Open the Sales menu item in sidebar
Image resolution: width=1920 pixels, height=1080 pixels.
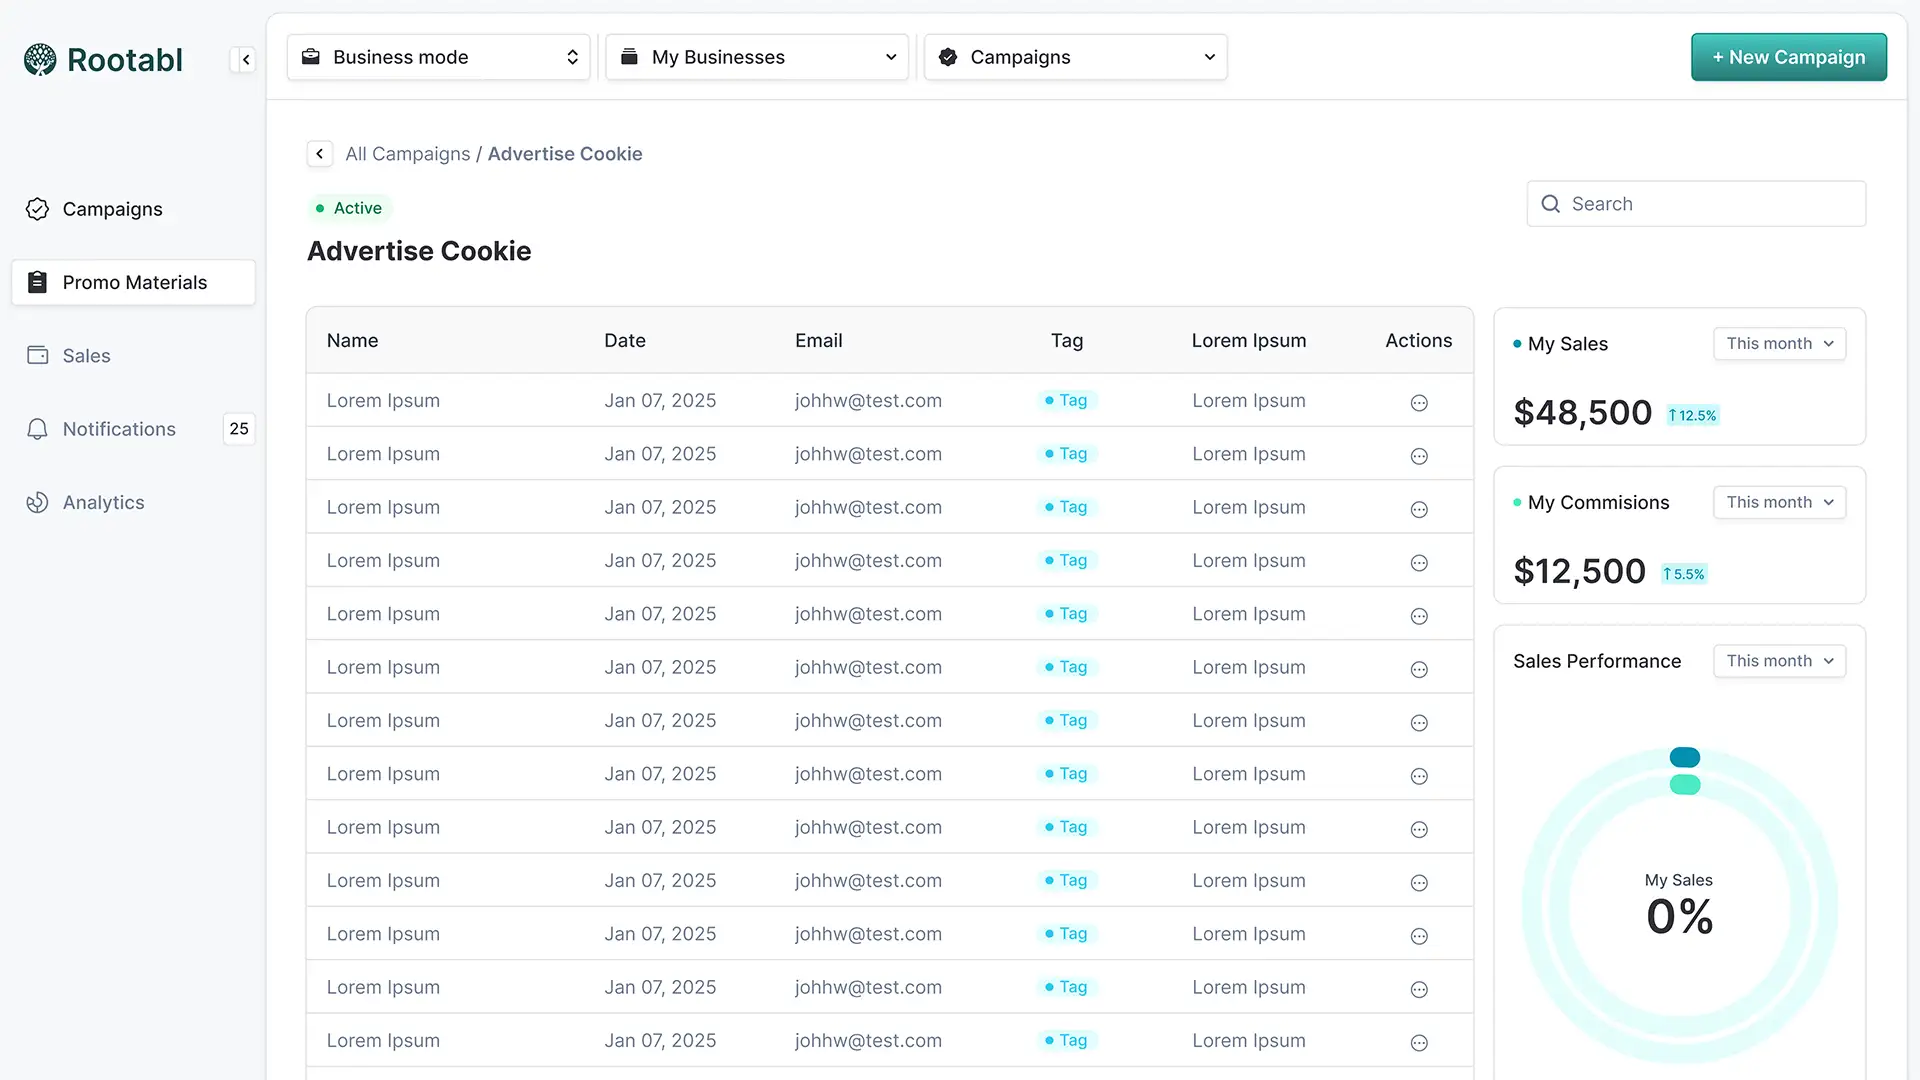coord(87,356)
